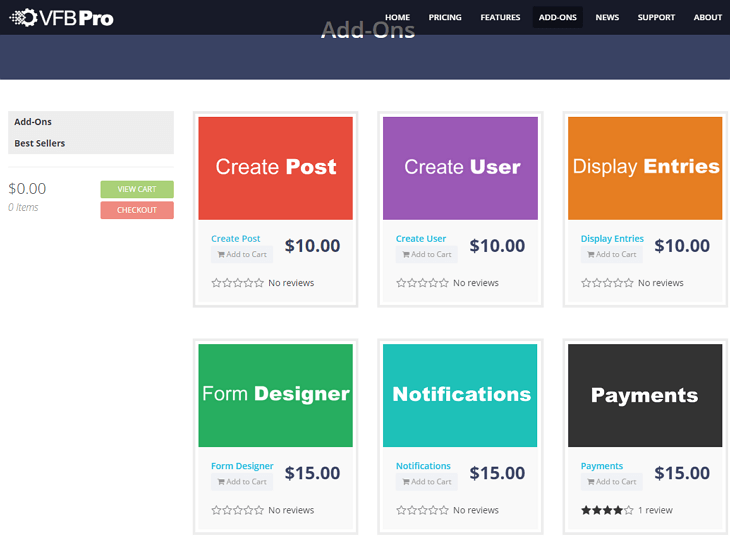This screenshot has width=730, height=538.
Task: Add Create Post to cart
Action: (242, 255)
